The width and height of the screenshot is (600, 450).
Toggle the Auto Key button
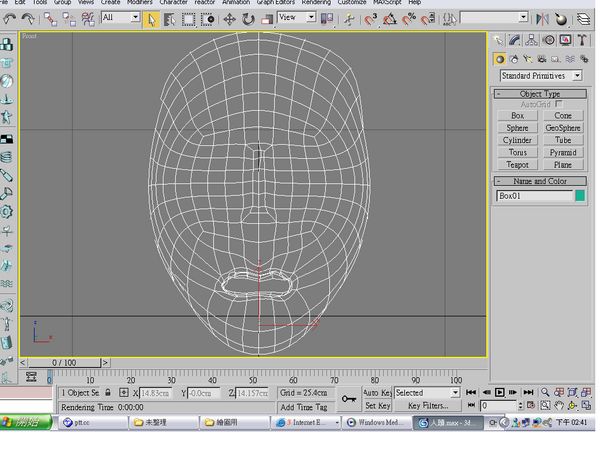377,393
